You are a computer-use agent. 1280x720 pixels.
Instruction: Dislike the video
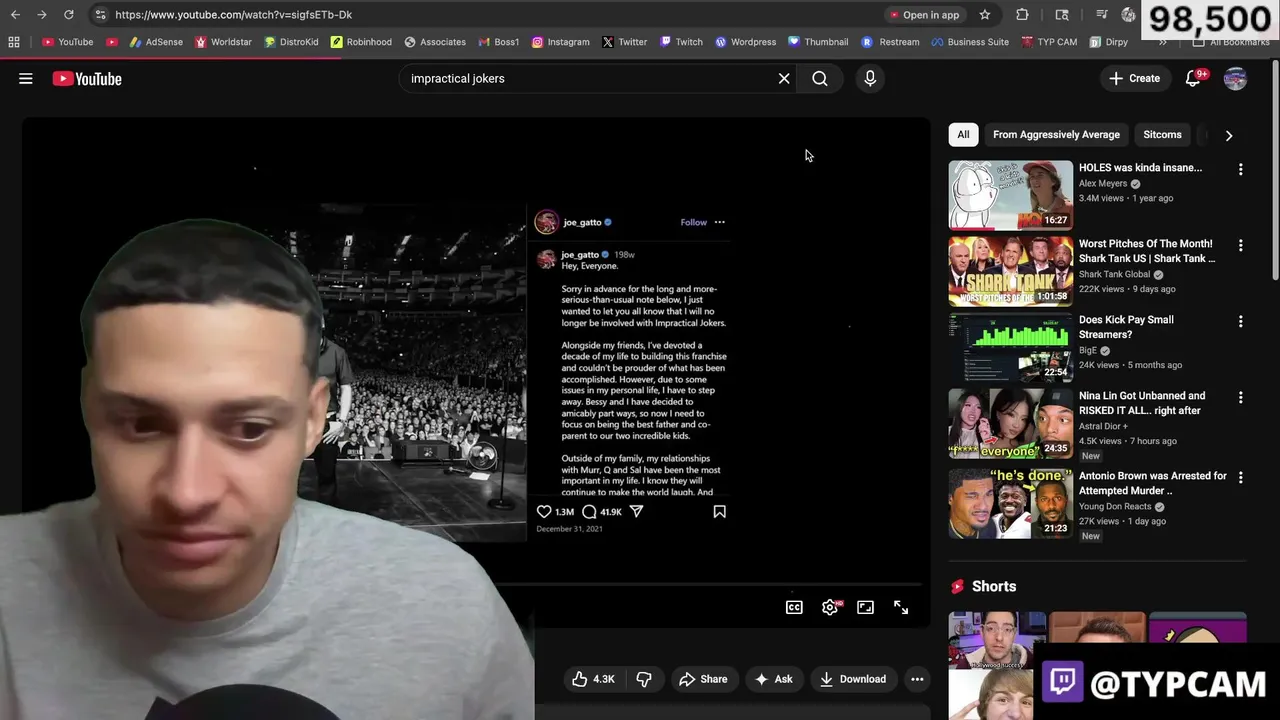pyautogui.click(x=644, y=679)
